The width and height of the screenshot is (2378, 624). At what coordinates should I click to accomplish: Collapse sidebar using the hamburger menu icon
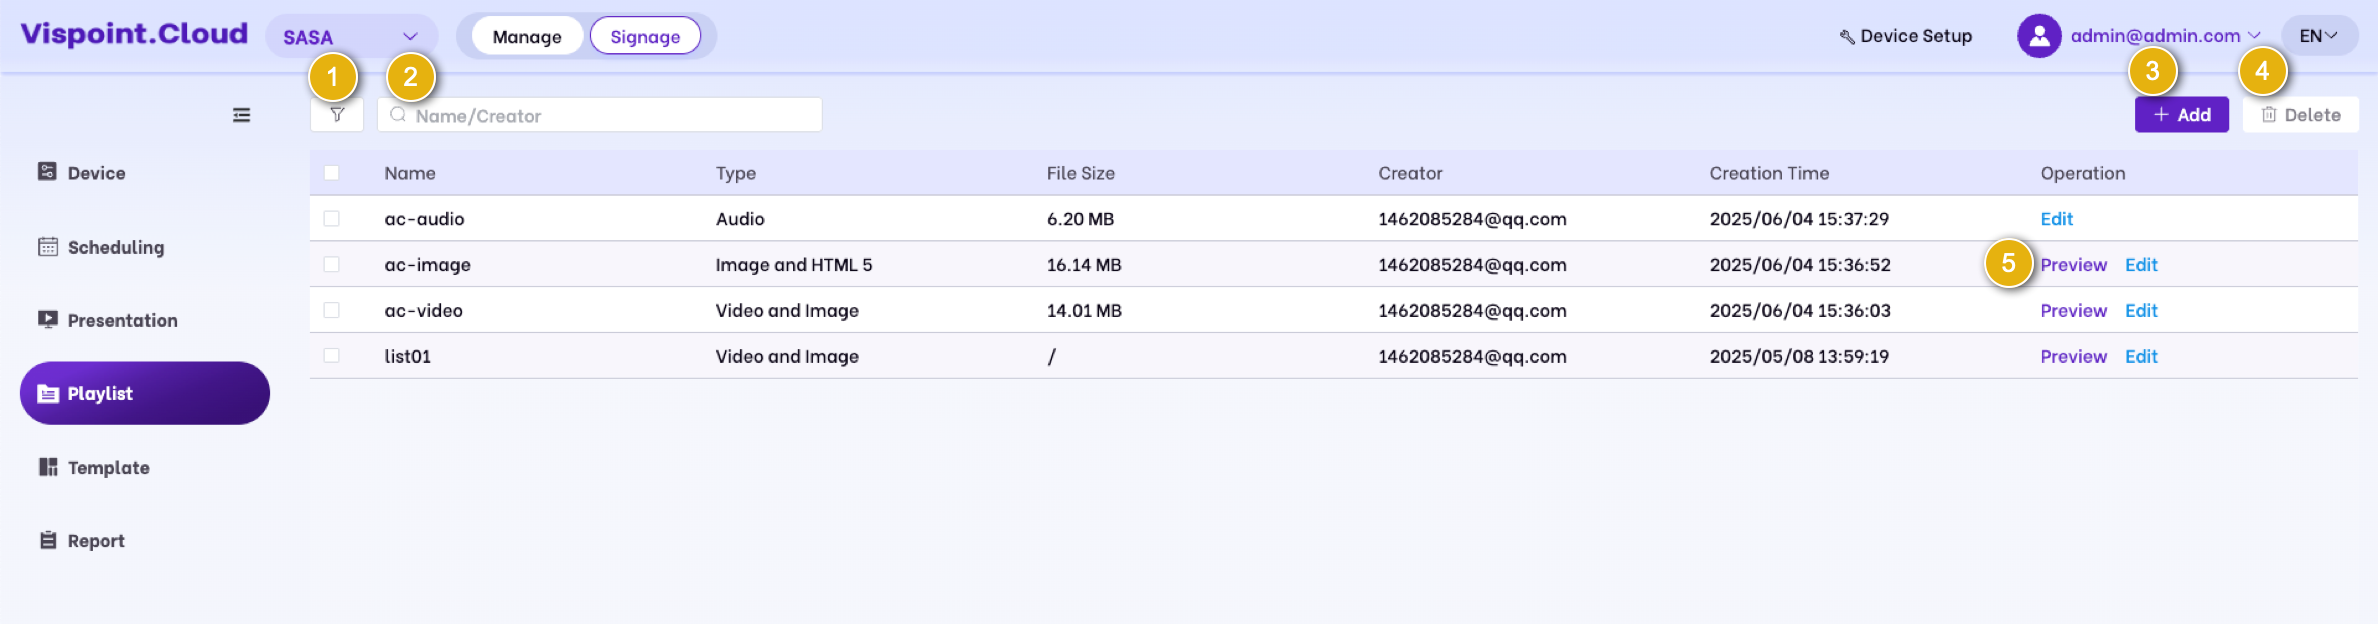pyautogui.click(x=241, y=115)
